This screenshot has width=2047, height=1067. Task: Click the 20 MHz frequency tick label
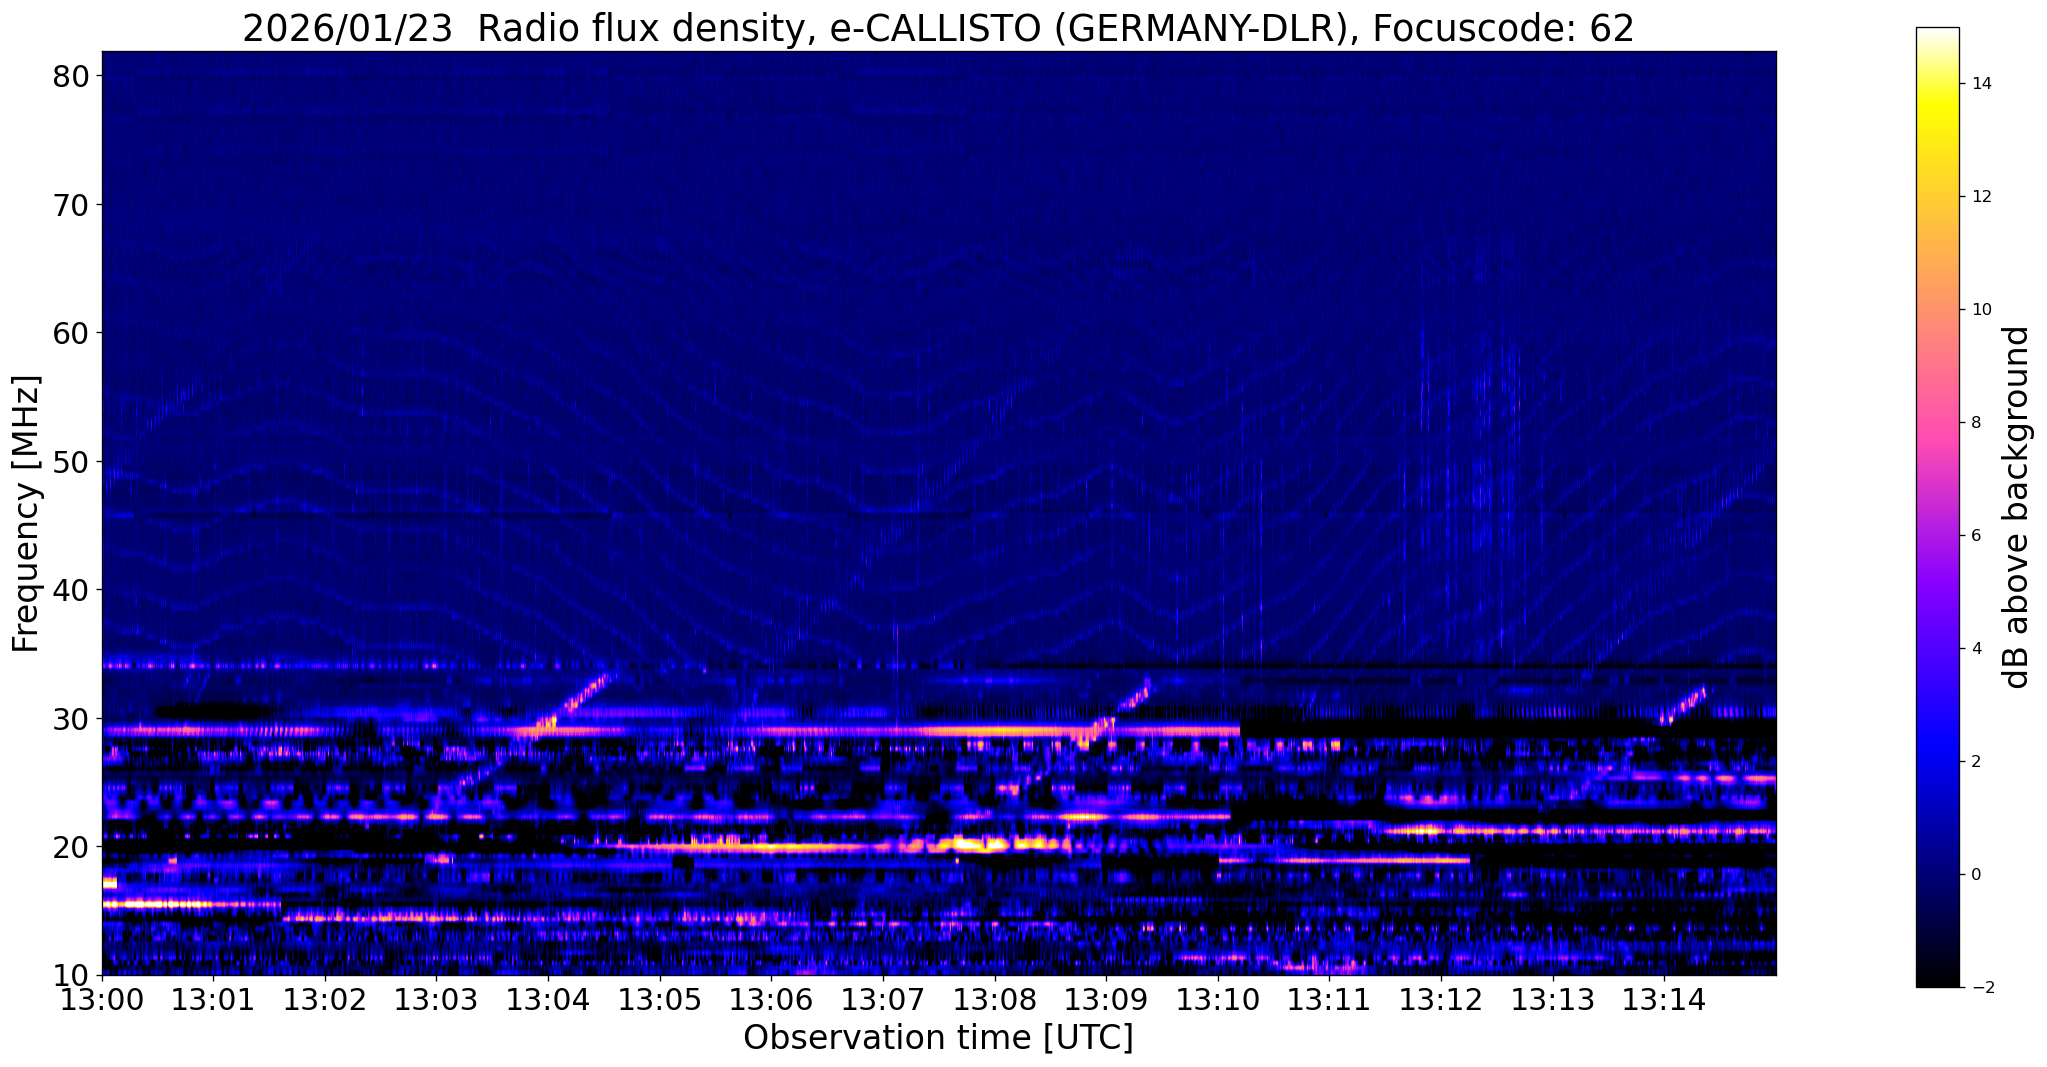71,847
